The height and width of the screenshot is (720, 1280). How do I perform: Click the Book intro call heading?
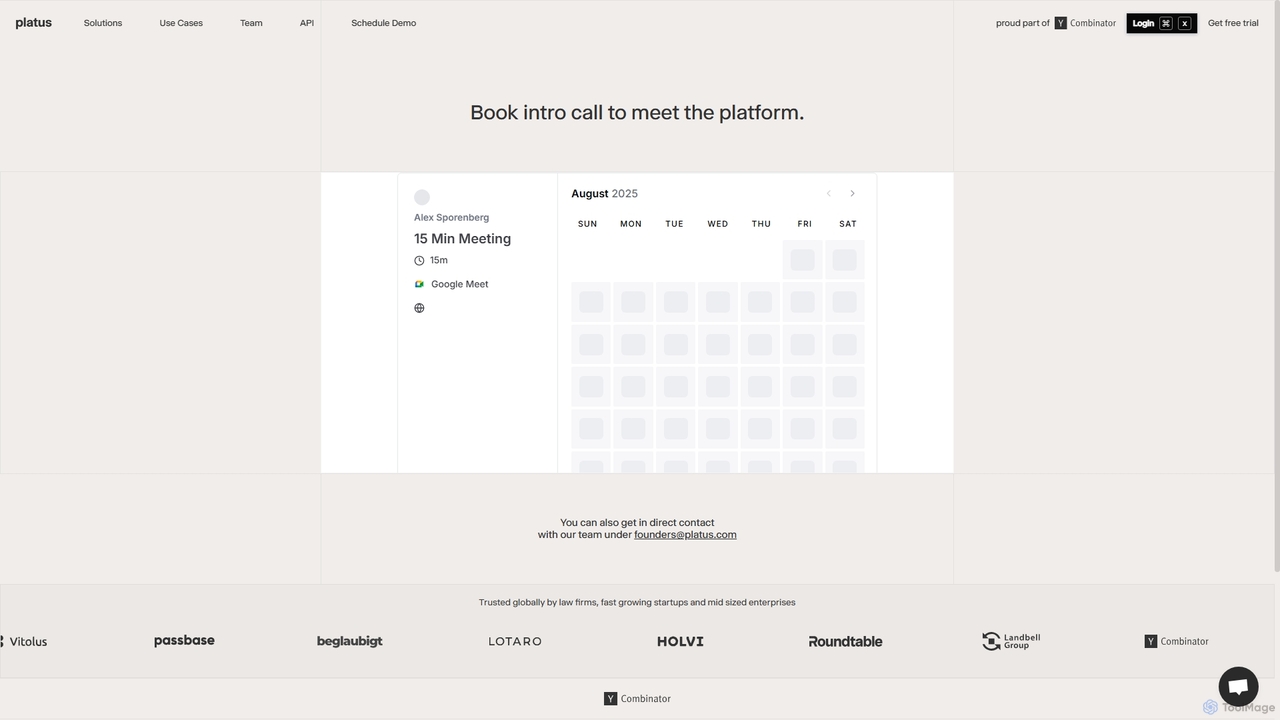pos(637,113)
